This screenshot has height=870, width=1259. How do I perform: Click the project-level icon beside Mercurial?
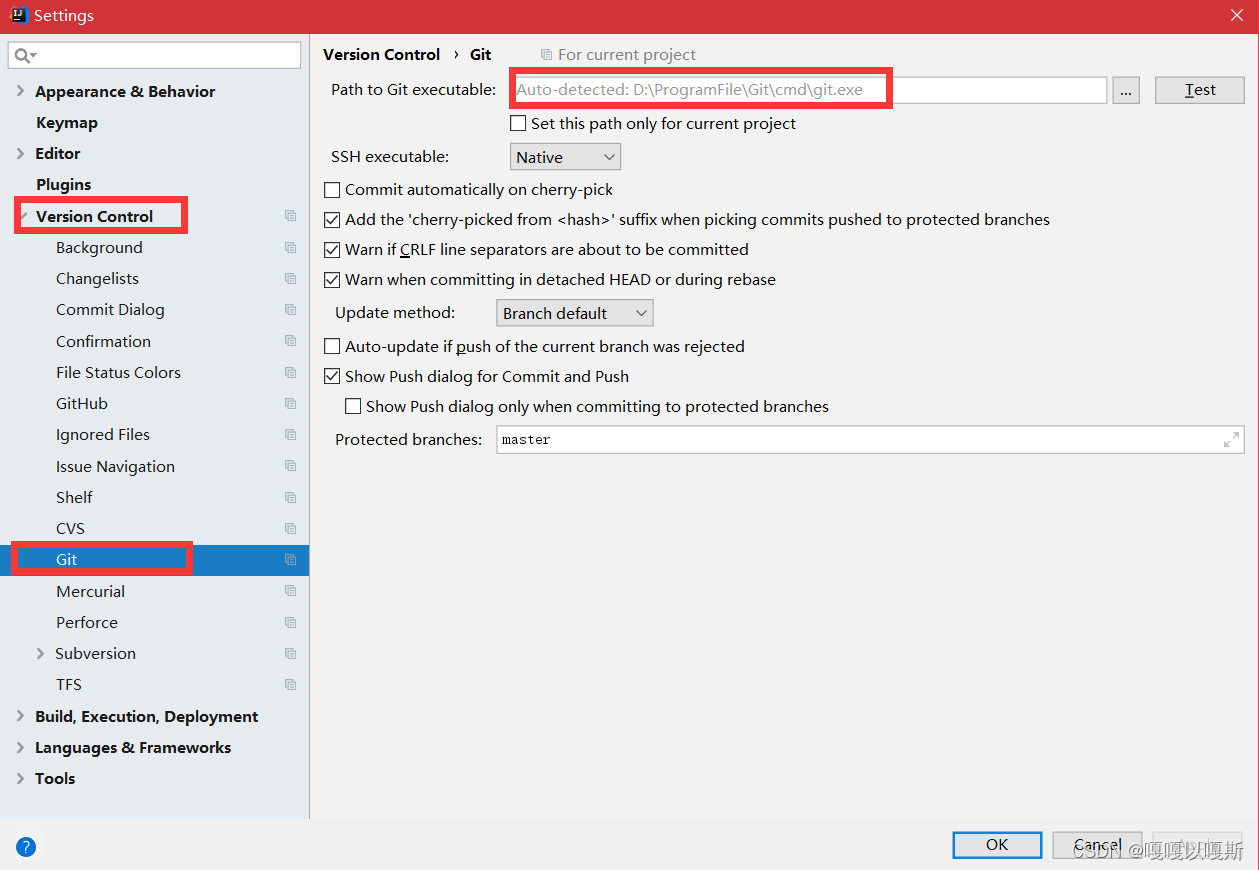click(x=290, y=591)
